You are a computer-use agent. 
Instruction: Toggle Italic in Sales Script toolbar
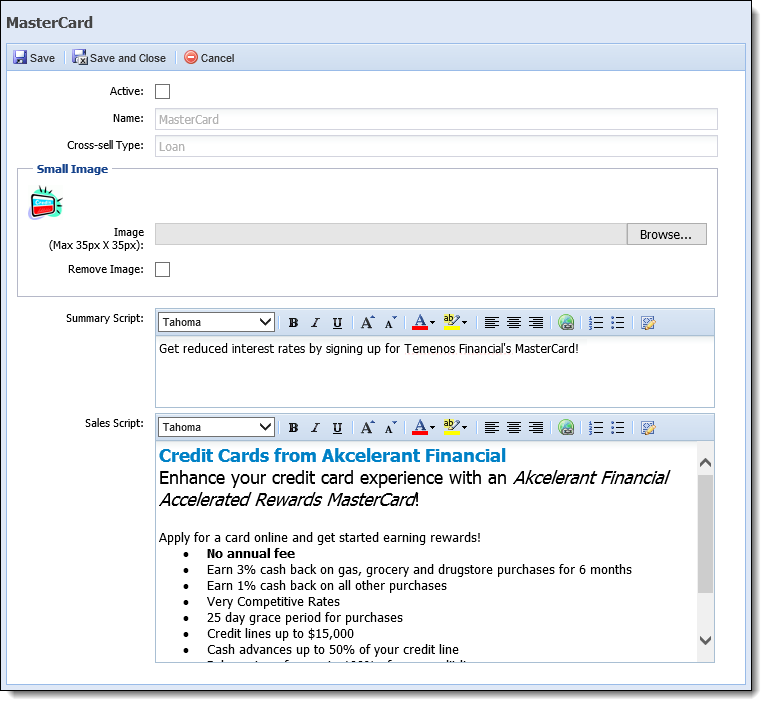pos(316,428)
